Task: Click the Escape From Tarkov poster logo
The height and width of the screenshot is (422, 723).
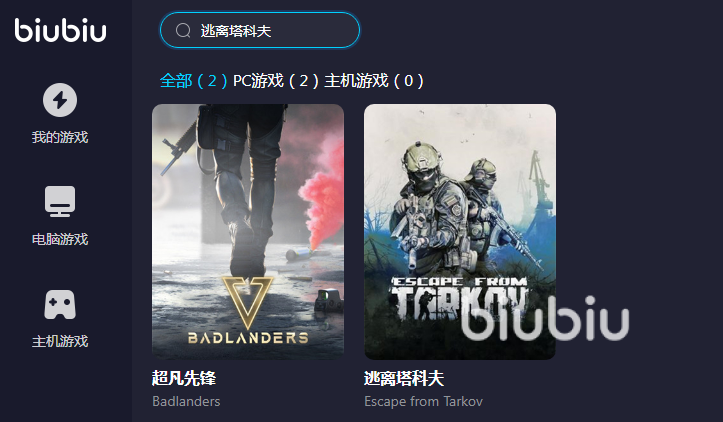Action: (459, 298)
